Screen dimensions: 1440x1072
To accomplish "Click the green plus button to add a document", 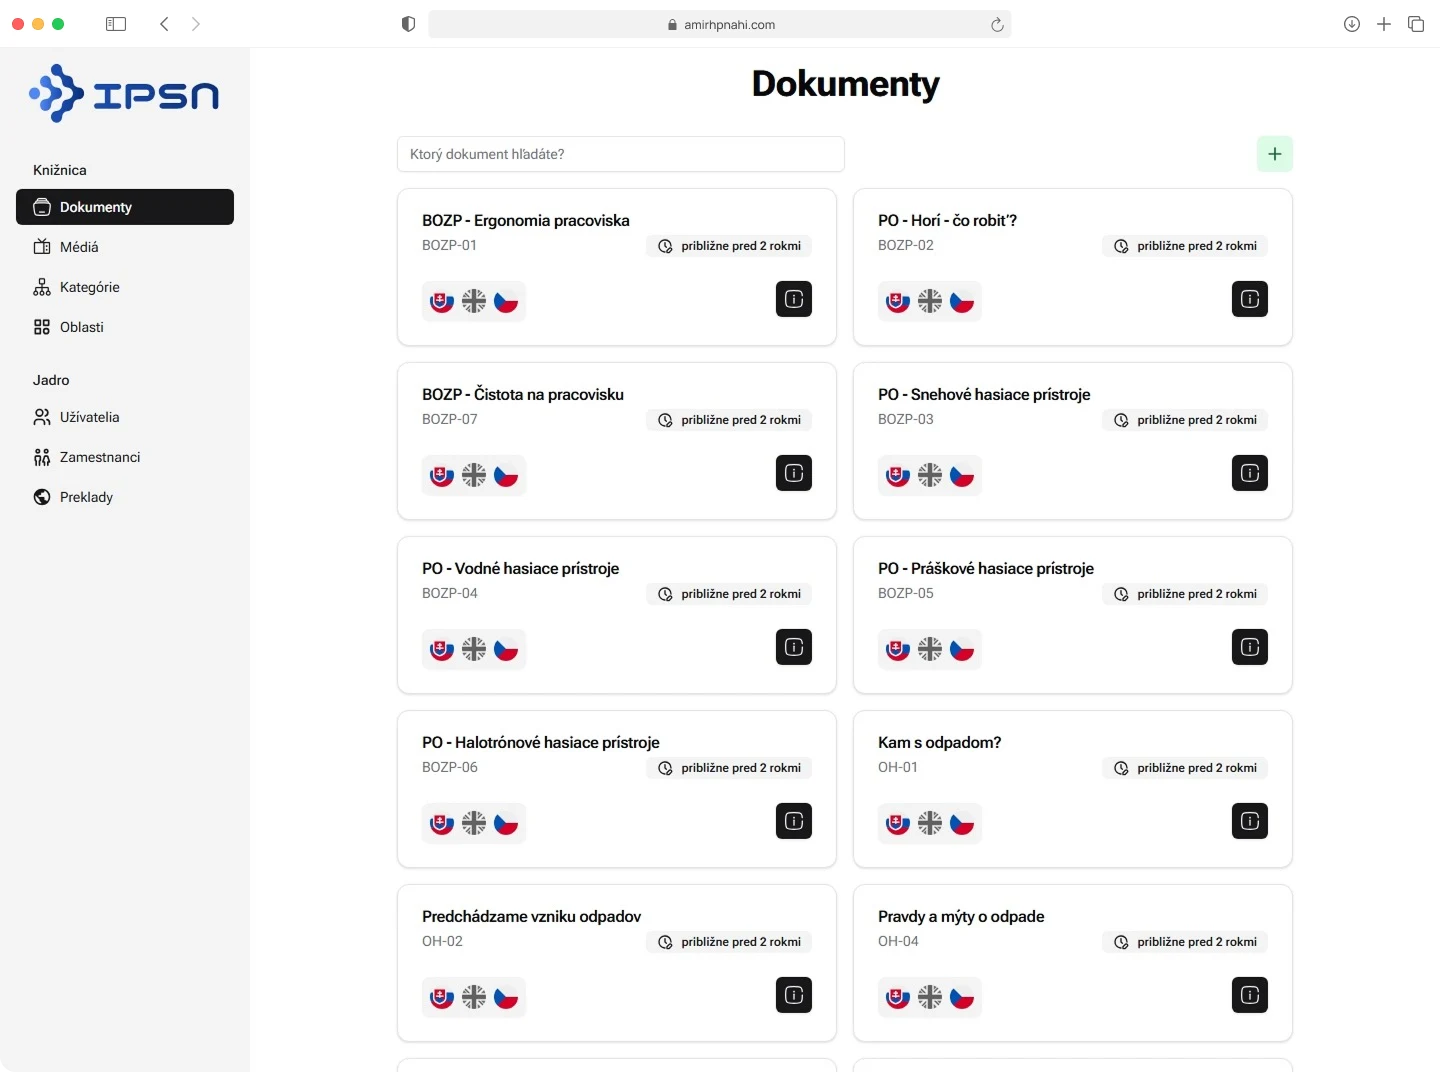I will 1275,154.
